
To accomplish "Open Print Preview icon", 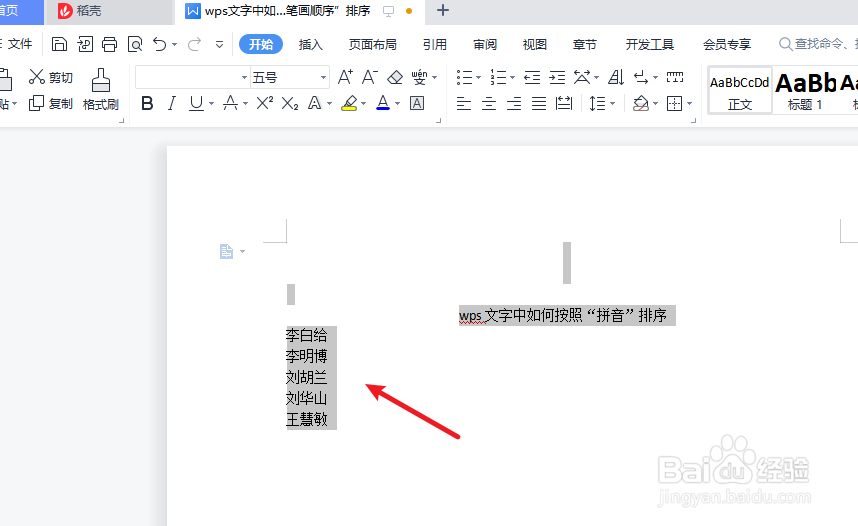I will tap(135, 44).
